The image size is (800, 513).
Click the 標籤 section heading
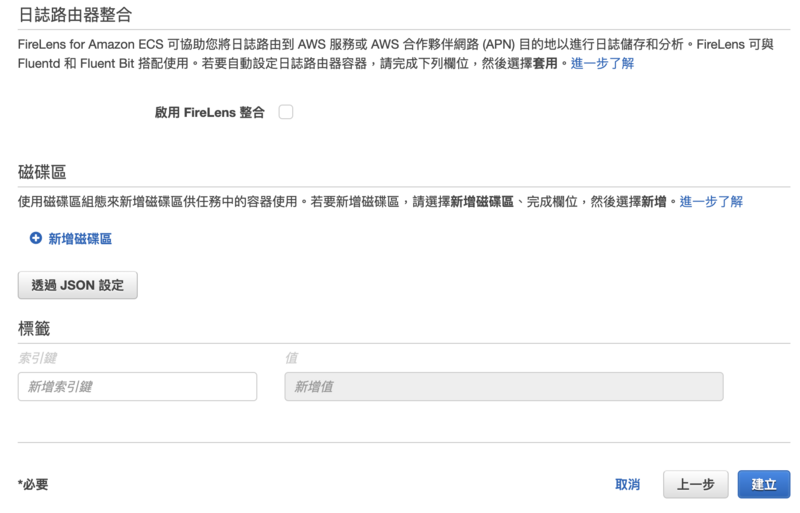pyautogui.click(x=34, y=328)
